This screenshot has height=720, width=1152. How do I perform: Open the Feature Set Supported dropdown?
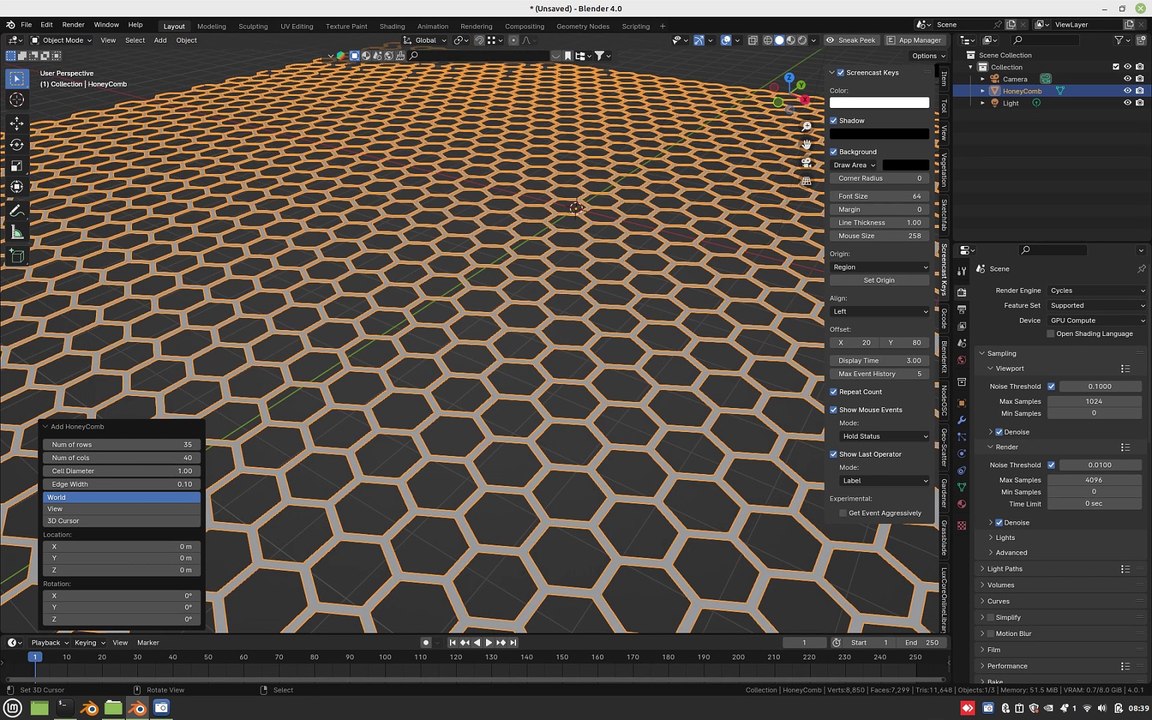point(1097,306)
